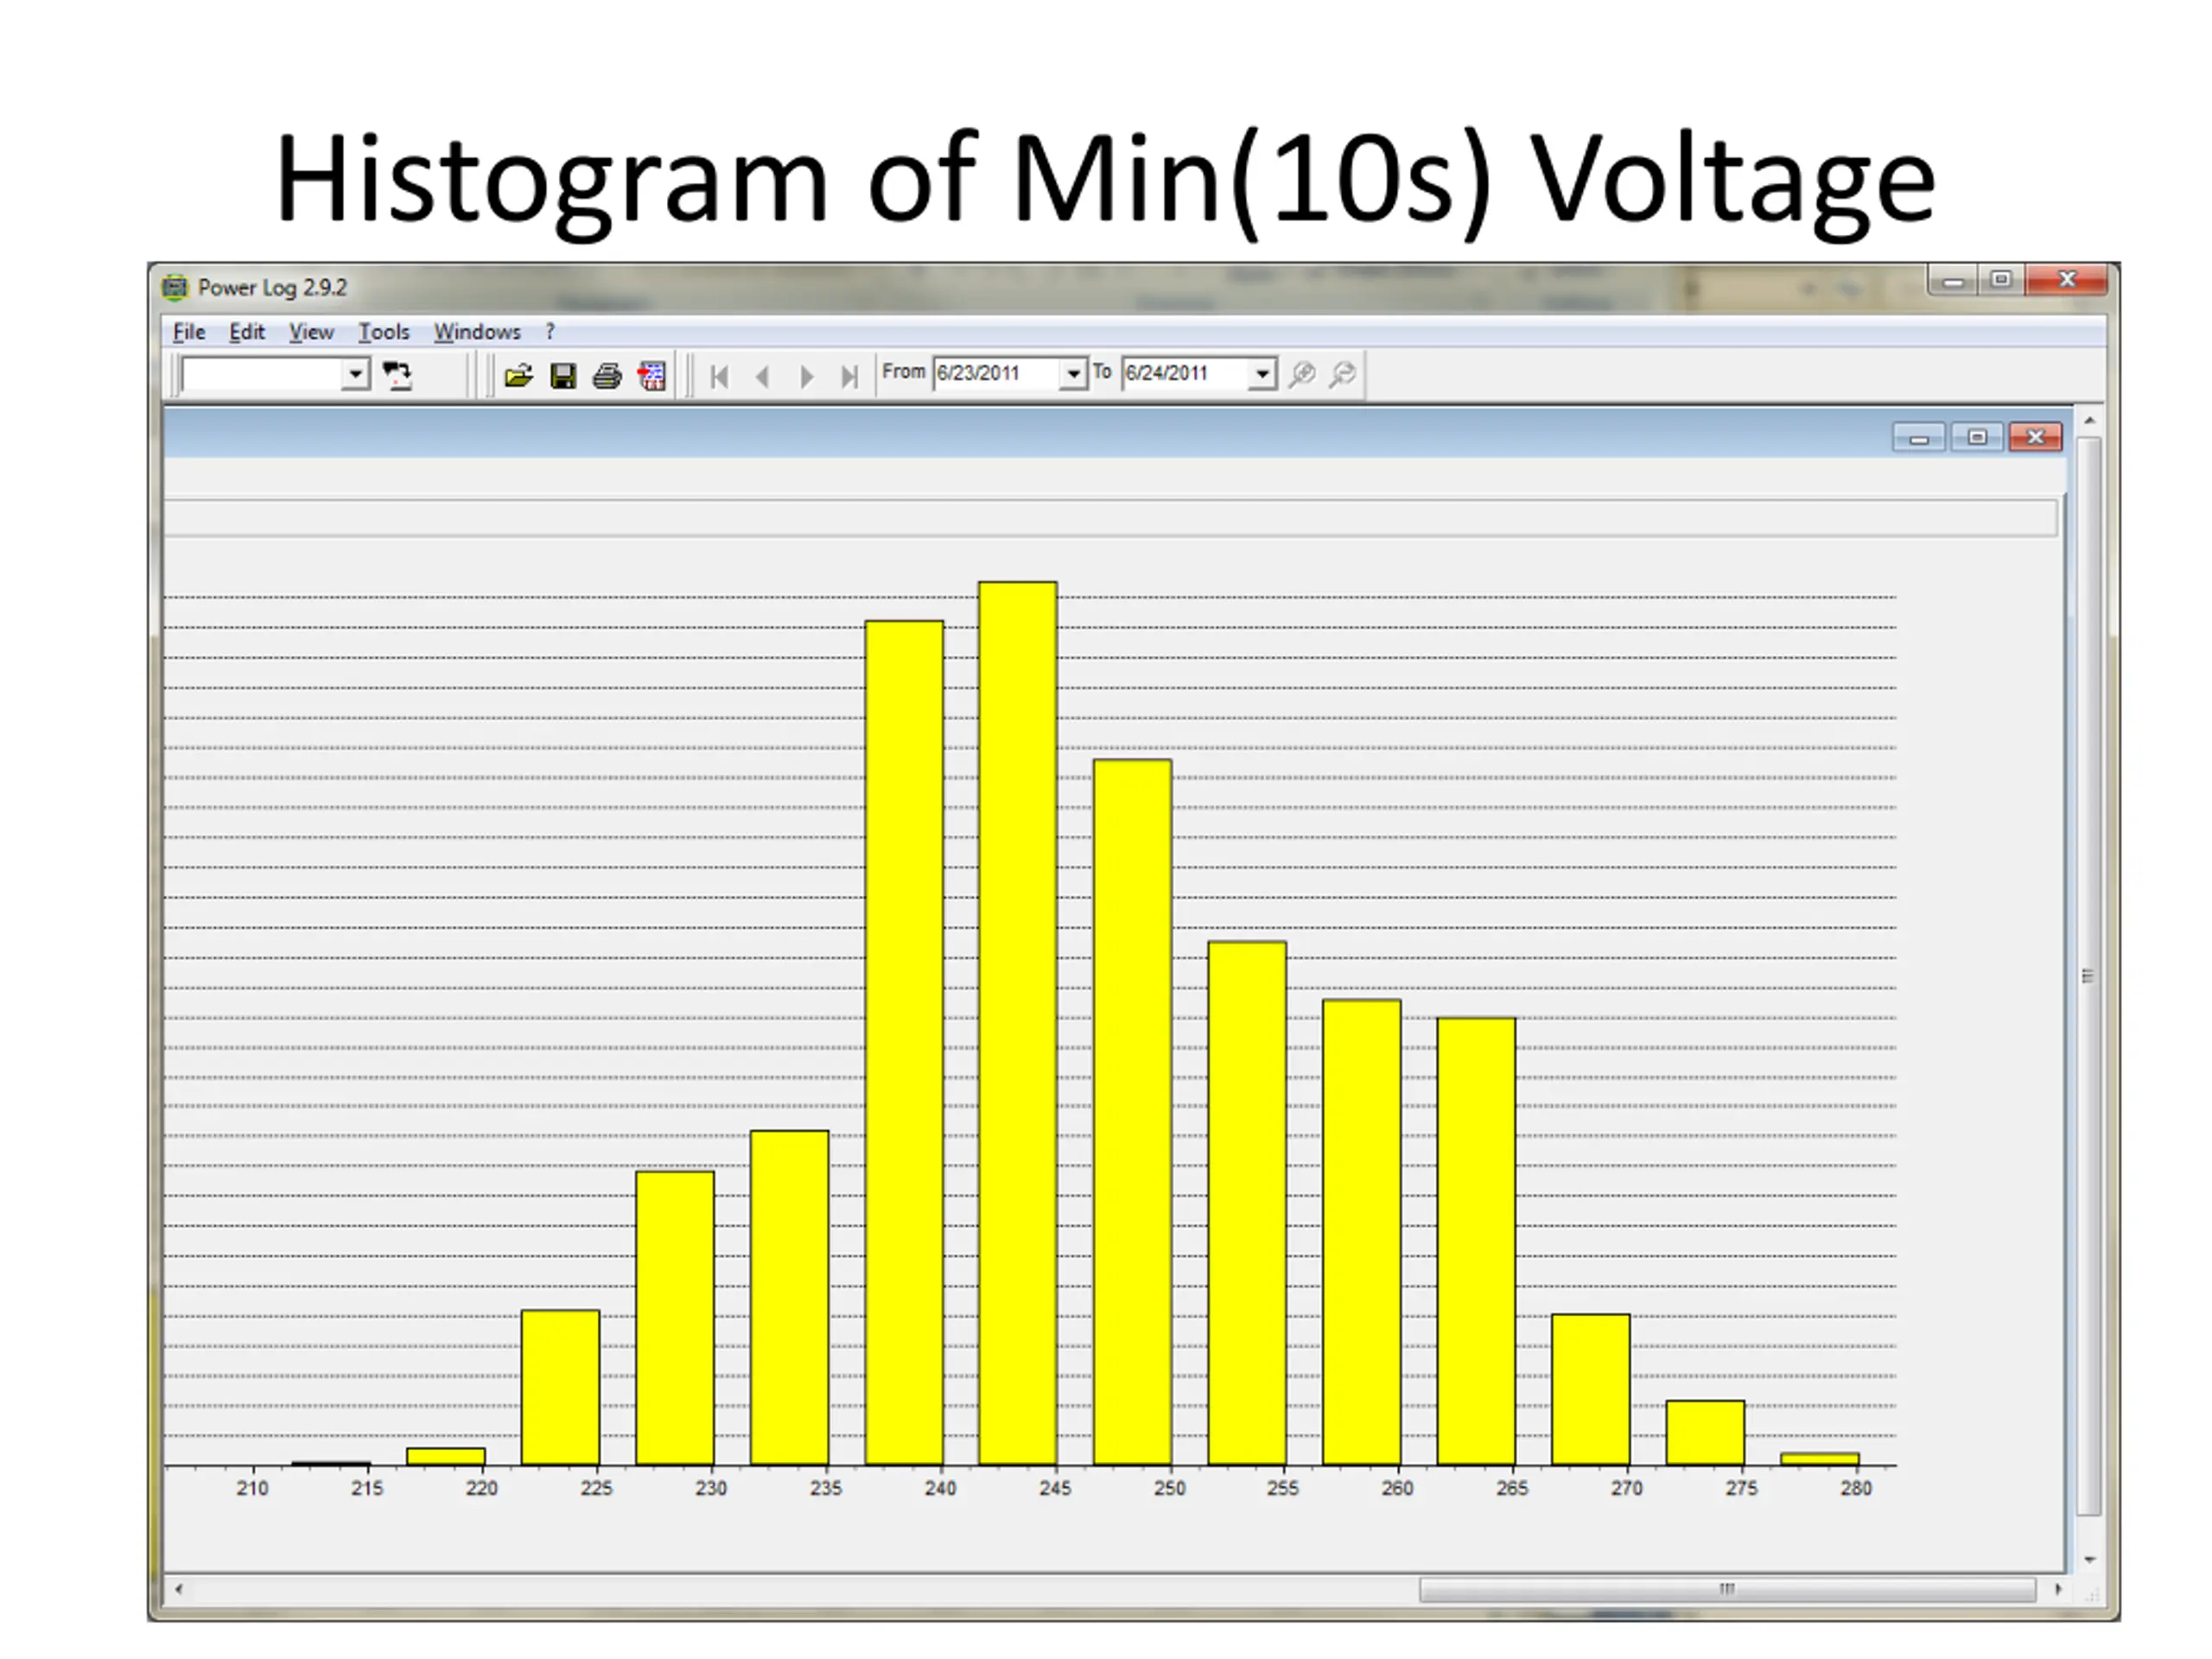Click the Power Log app icon in title bar
The image size is (2212, 1659).
click(175, 287)
